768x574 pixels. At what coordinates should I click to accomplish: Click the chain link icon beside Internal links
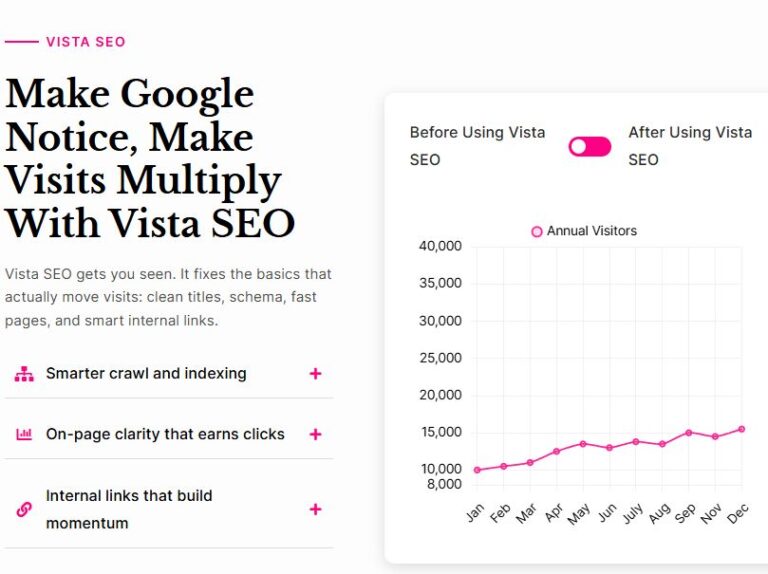click(24, 509)
